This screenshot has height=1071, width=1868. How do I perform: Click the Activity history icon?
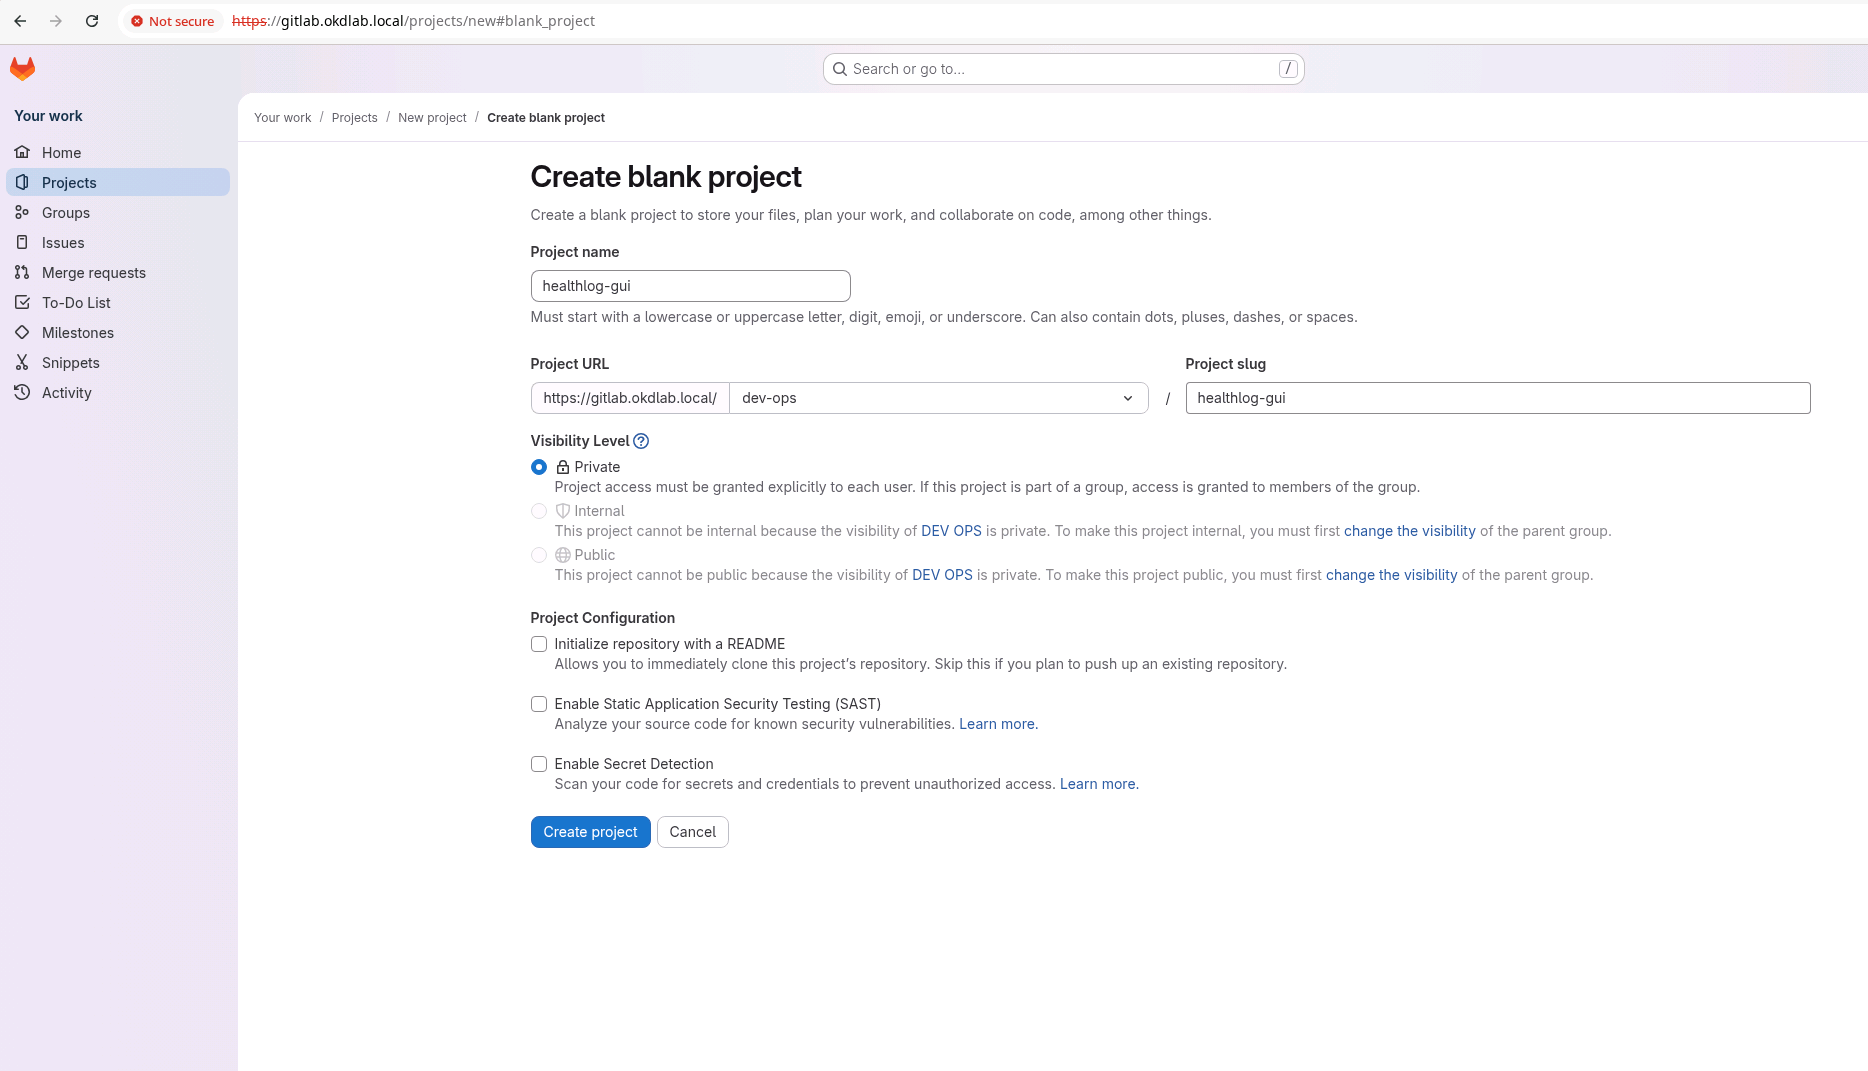[x=22, y=392]
